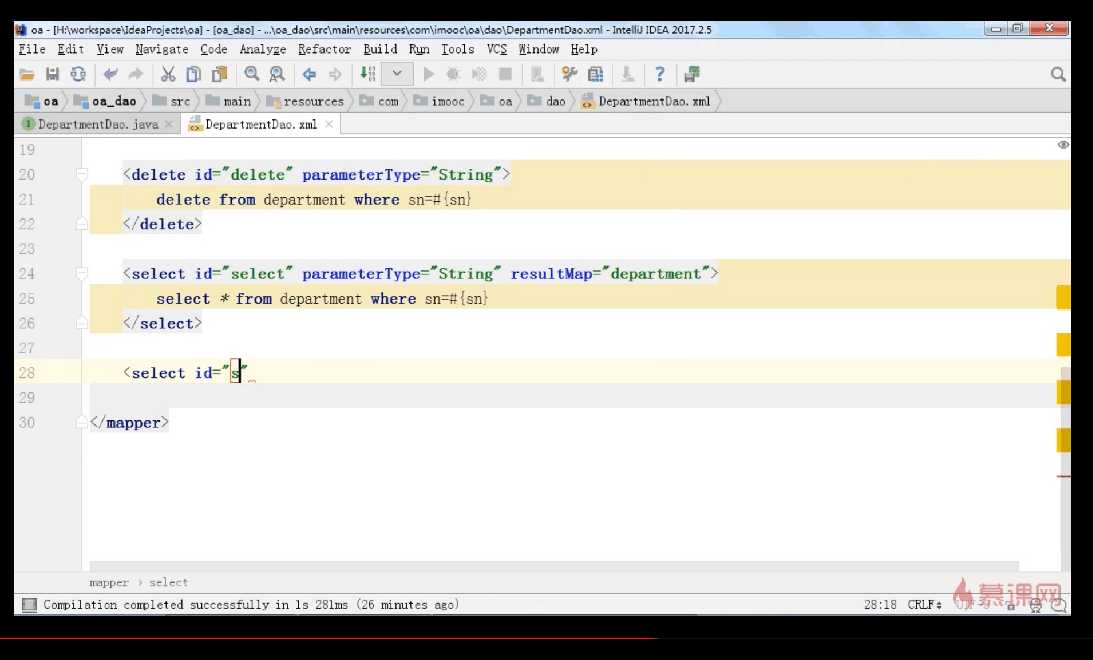Click the Cut scissors icon
Screen dimensions: 1093x660
(167, 75)
